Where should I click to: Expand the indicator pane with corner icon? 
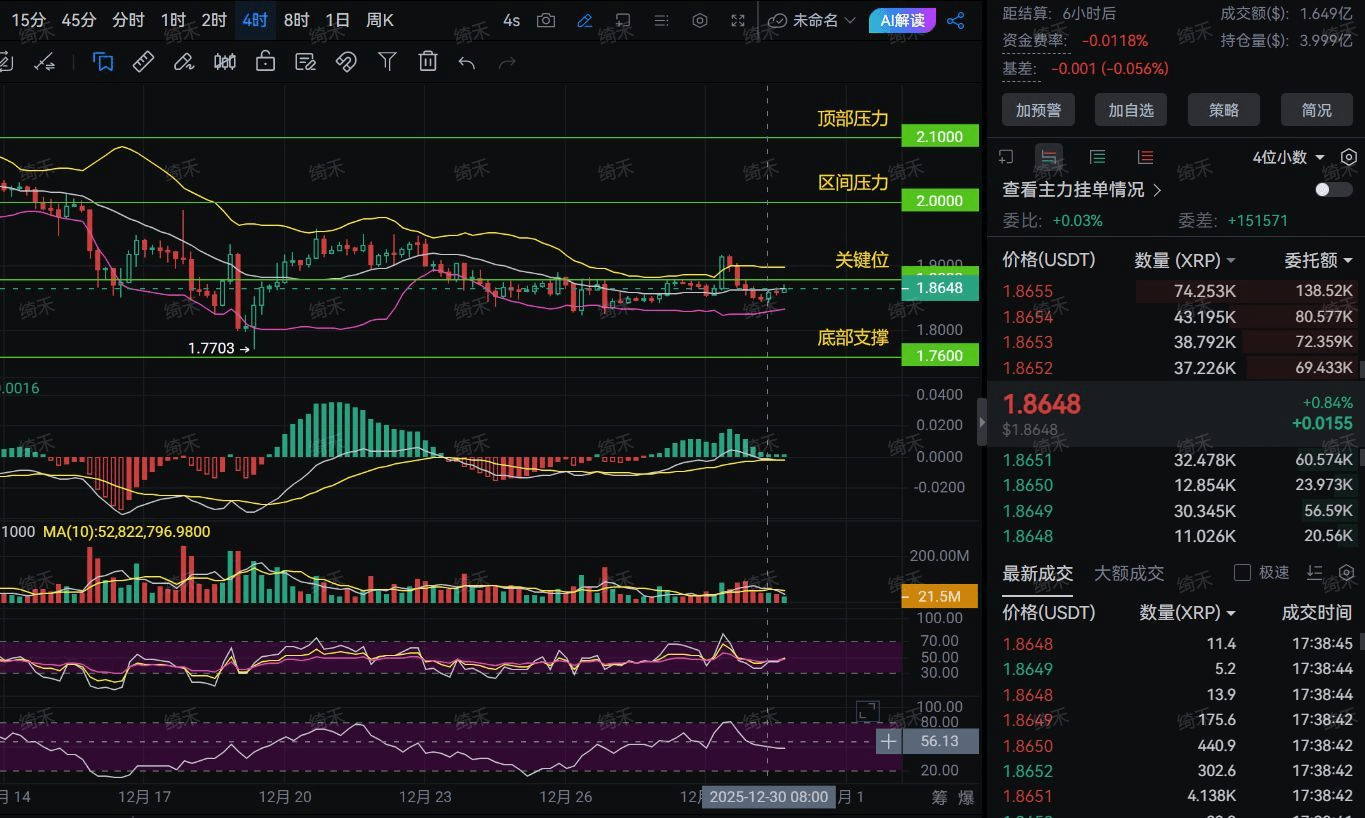tap(867, 711)
